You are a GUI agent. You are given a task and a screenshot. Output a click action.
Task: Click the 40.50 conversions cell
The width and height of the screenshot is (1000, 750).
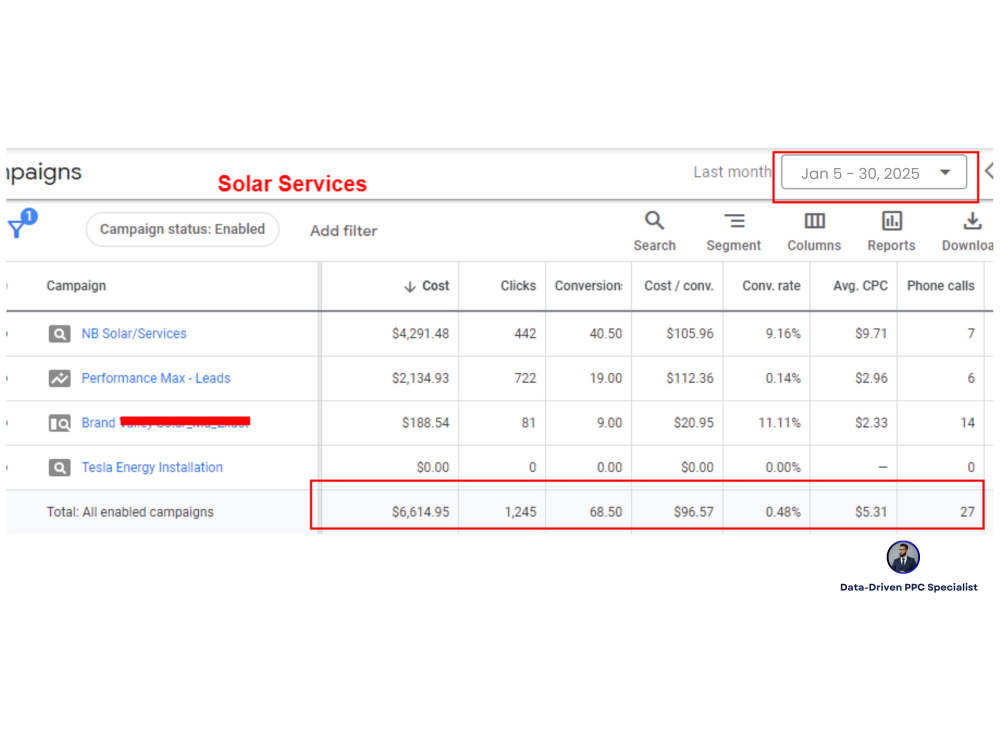coord(606,334)
